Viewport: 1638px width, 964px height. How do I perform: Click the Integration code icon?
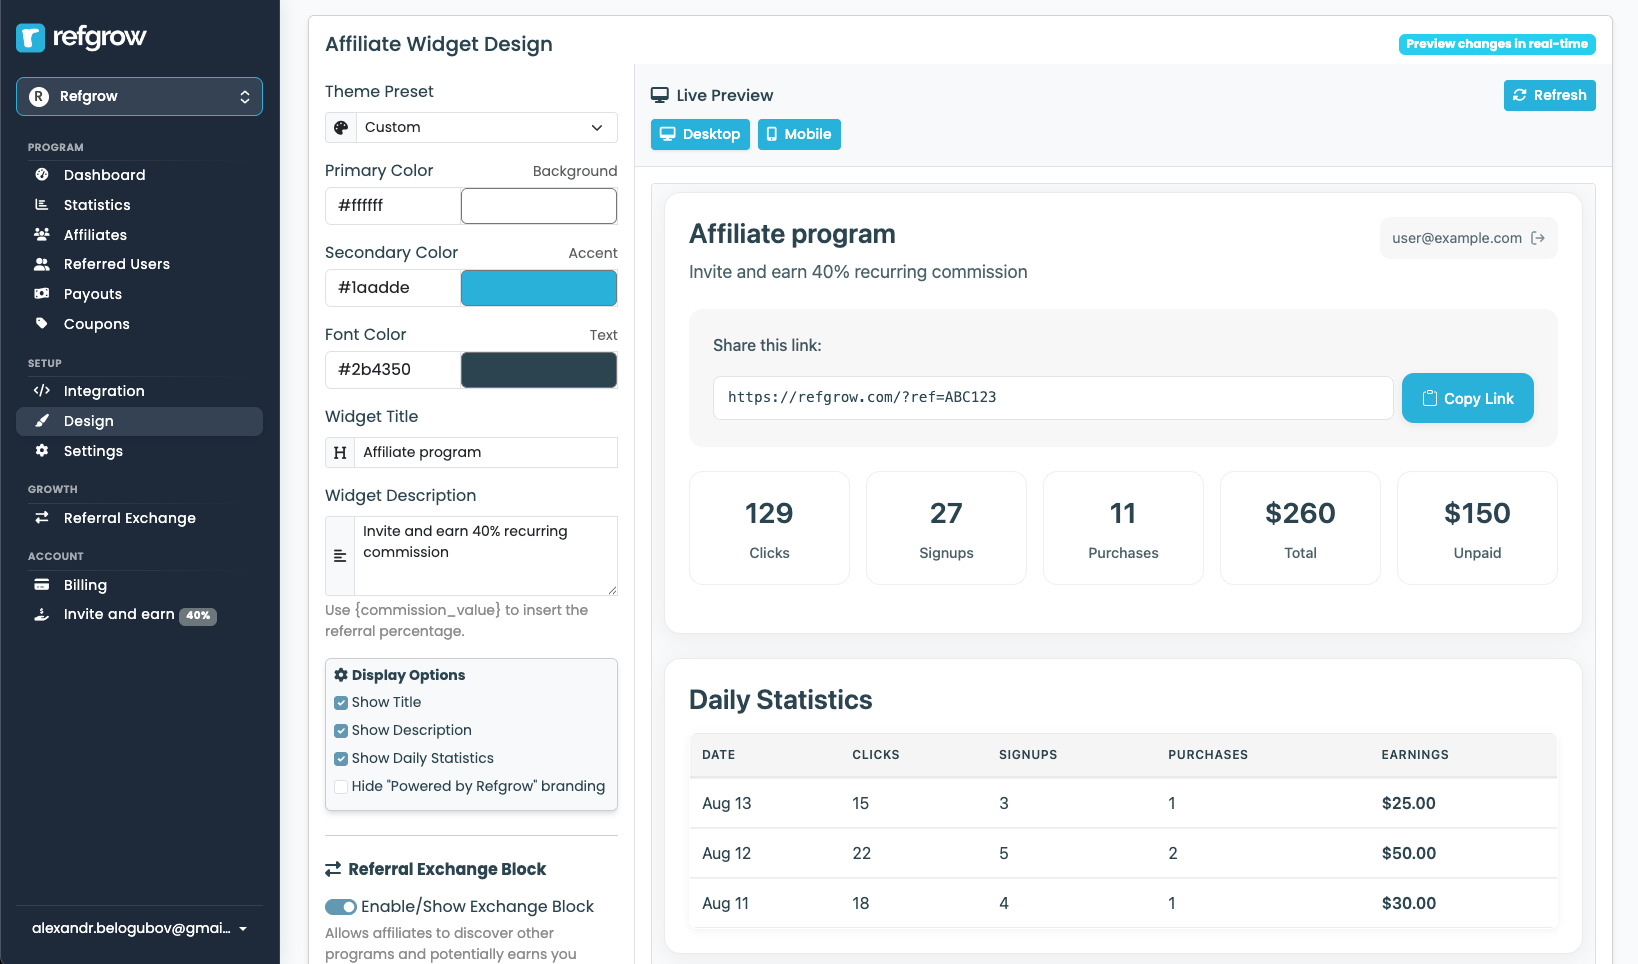pyautogui.click(x=42, y=391)
